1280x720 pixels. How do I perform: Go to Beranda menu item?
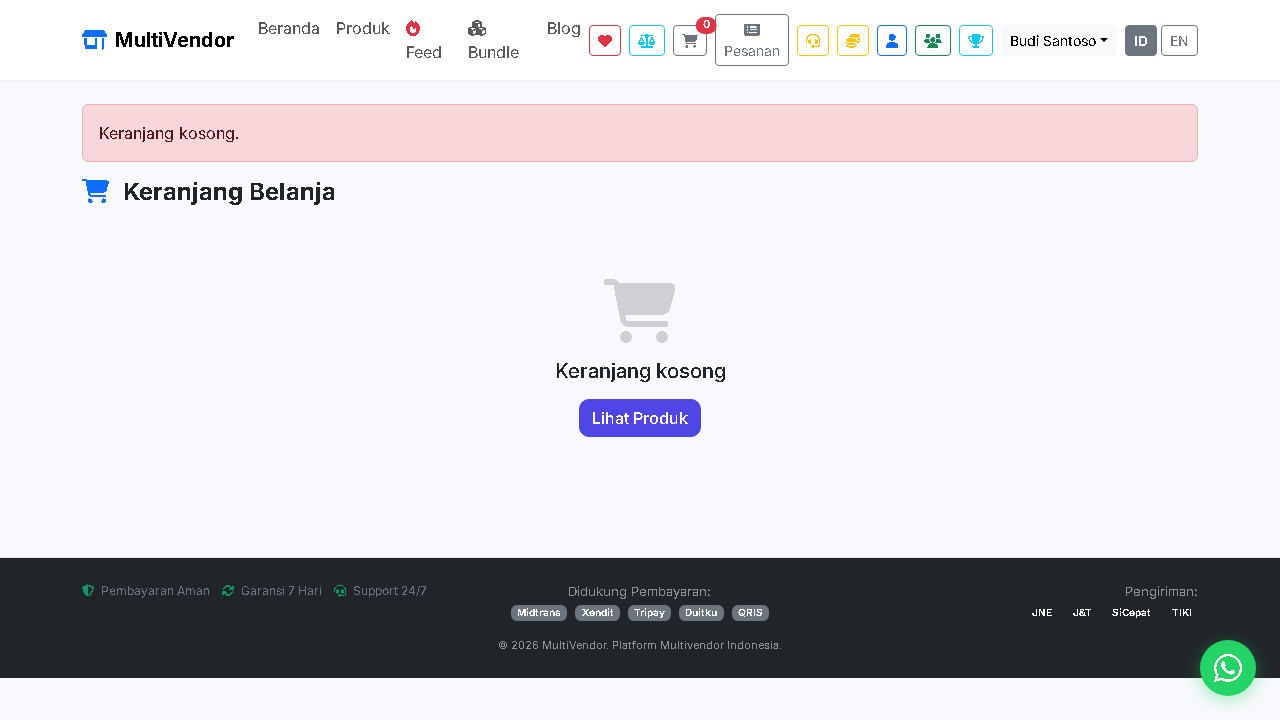[289, 28]
